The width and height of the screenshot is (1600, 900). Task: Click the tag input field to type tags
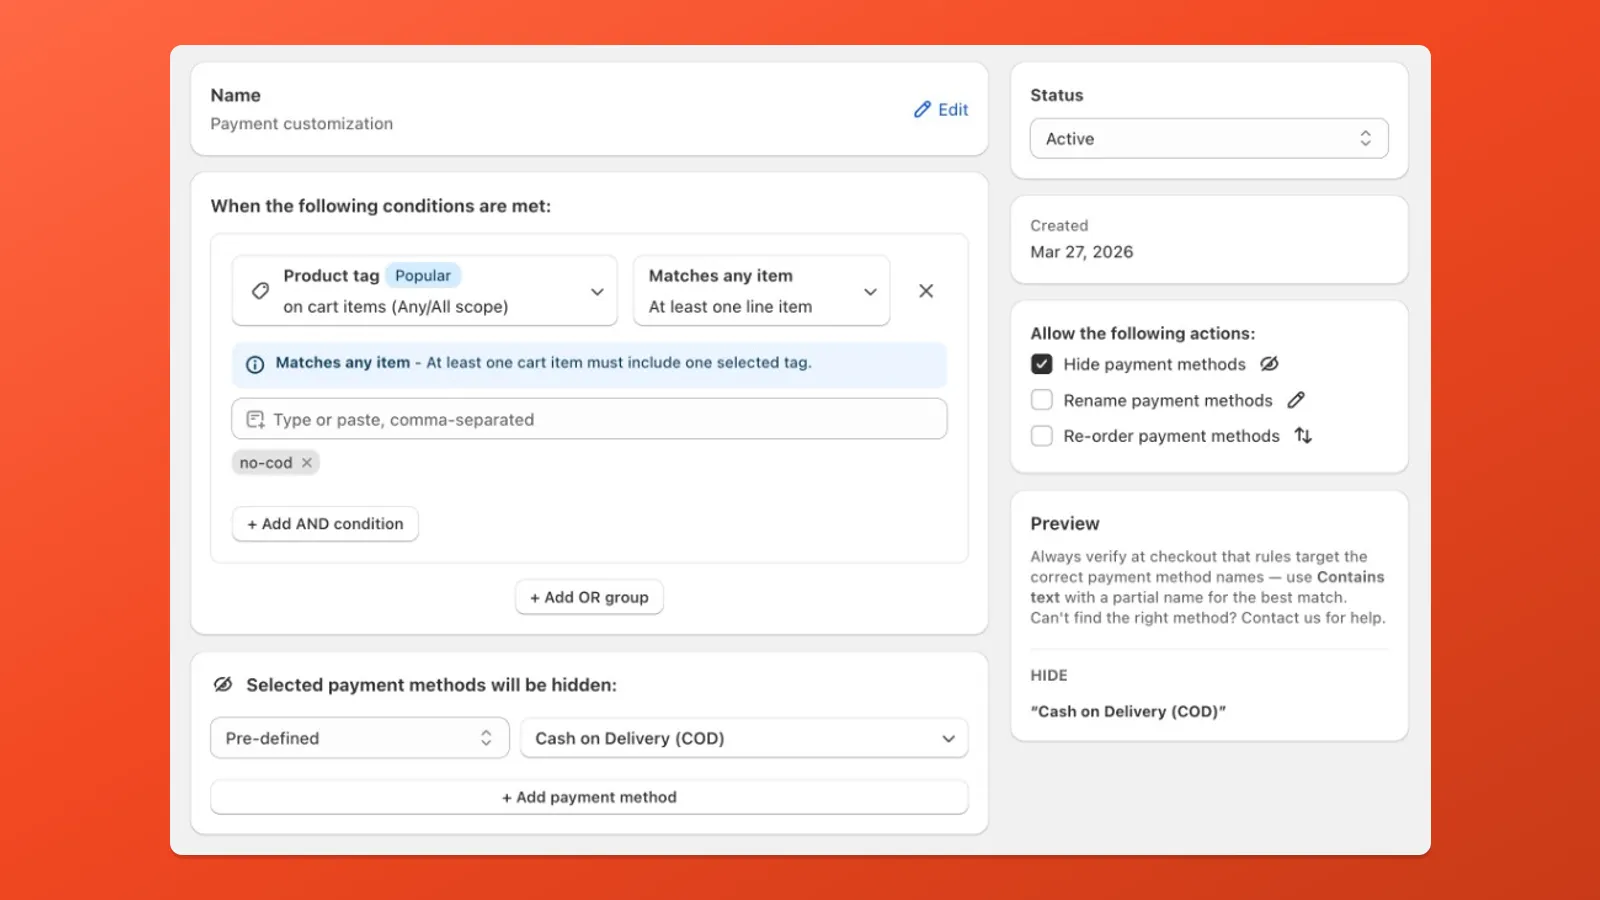point(589,419)
